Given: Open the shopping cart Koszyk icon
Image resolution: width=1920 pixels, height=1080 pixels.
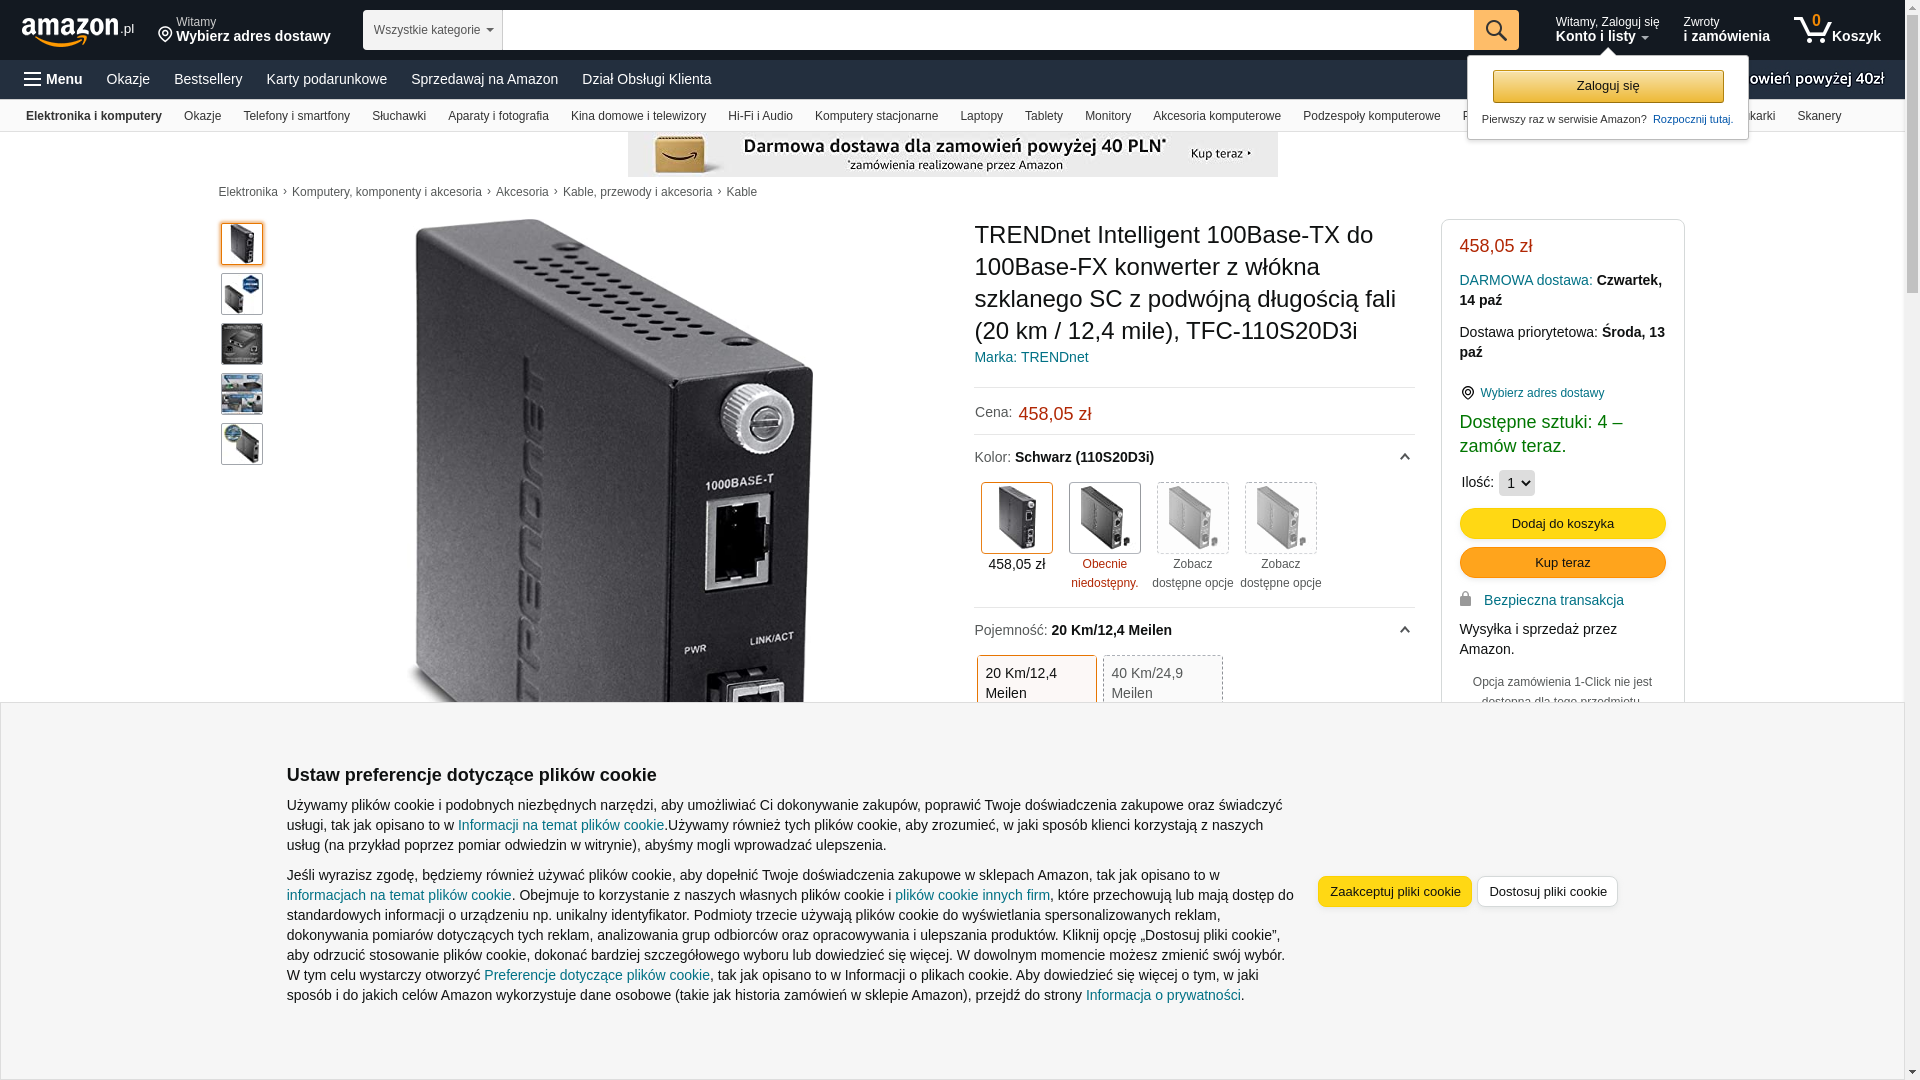Looking at the screenshot, I should click(1837, 30).
